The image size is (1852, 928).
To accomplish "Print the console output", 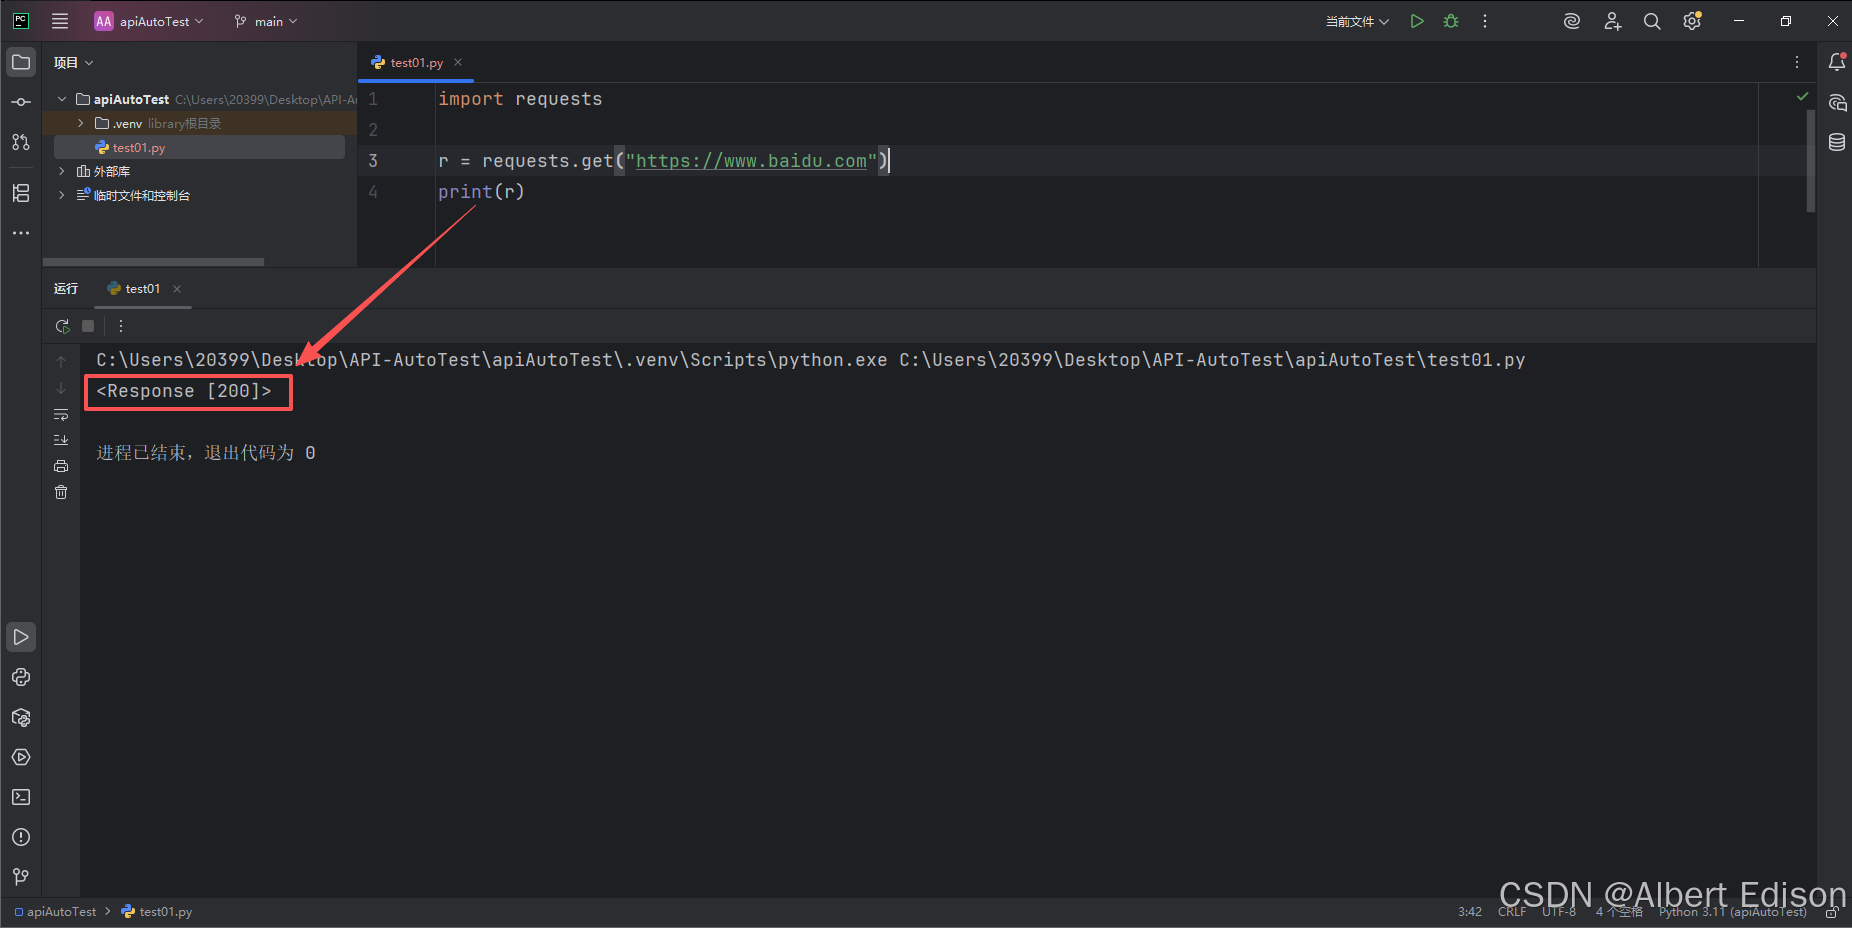I will pyautogui.click(x=61, y=466).
